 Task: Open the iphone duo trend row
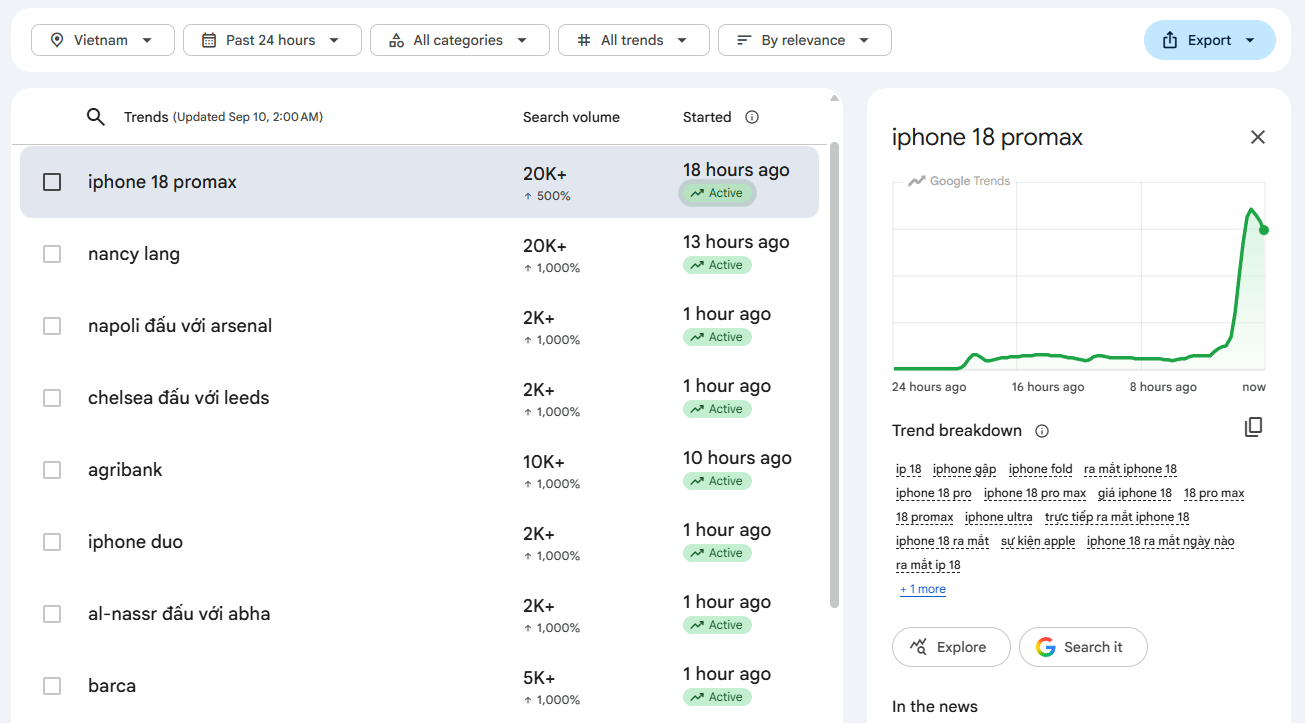coord(419,542)
